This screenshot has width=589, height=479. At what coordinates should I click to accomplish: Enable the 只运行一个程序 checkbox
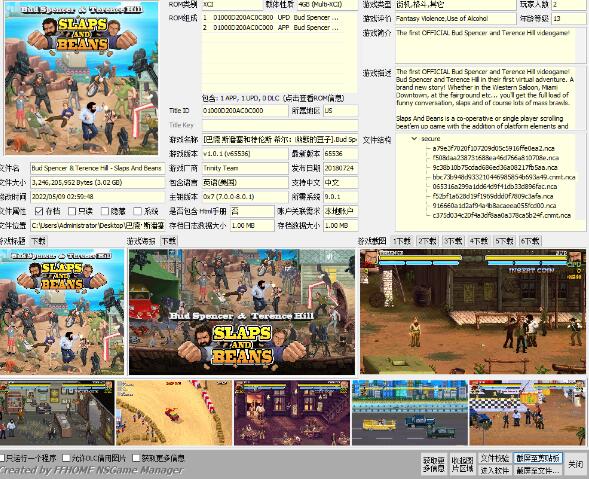point(2,458)
